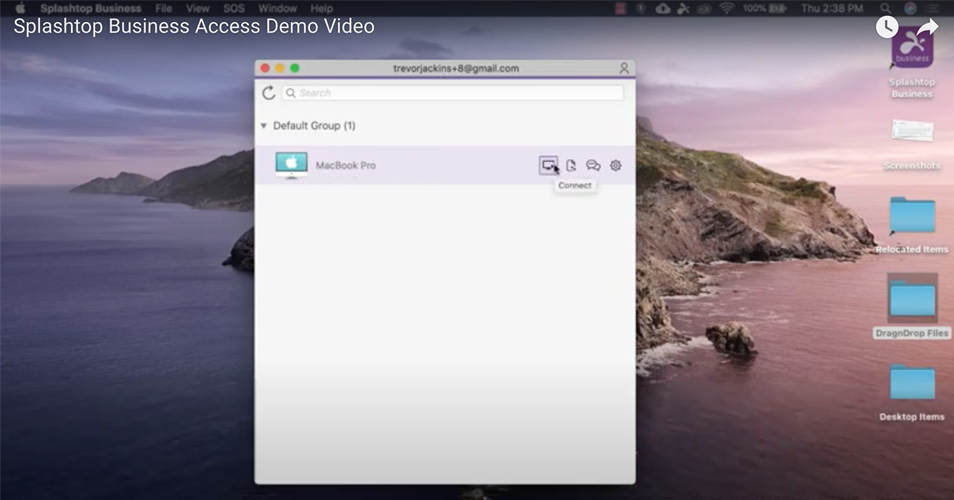The height and width of the screenshot is (500, 954).
Task: Start a chat session with MacBook Pro
Action: pos(593,165)
